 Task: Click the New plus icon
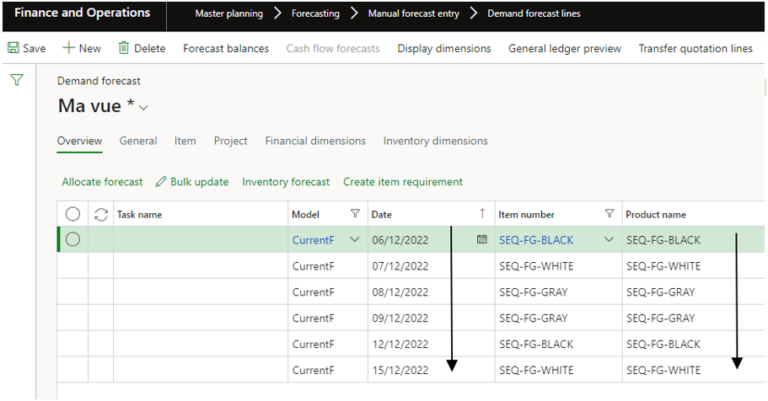(x=69, y=48)
